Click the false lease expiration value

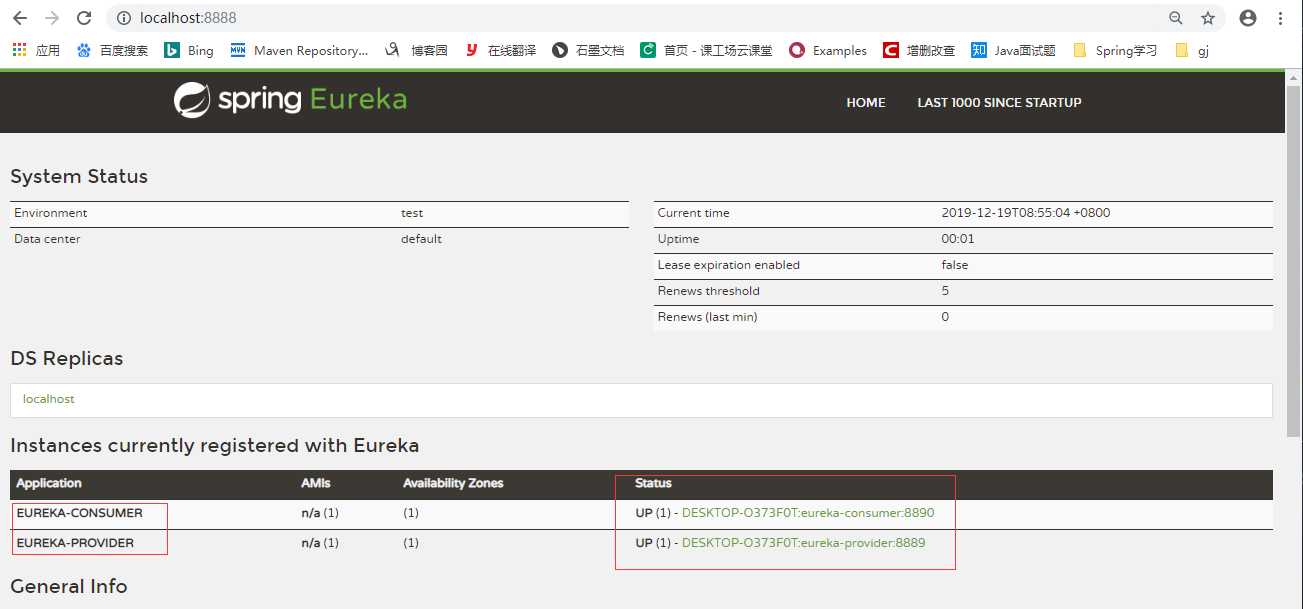955,265
